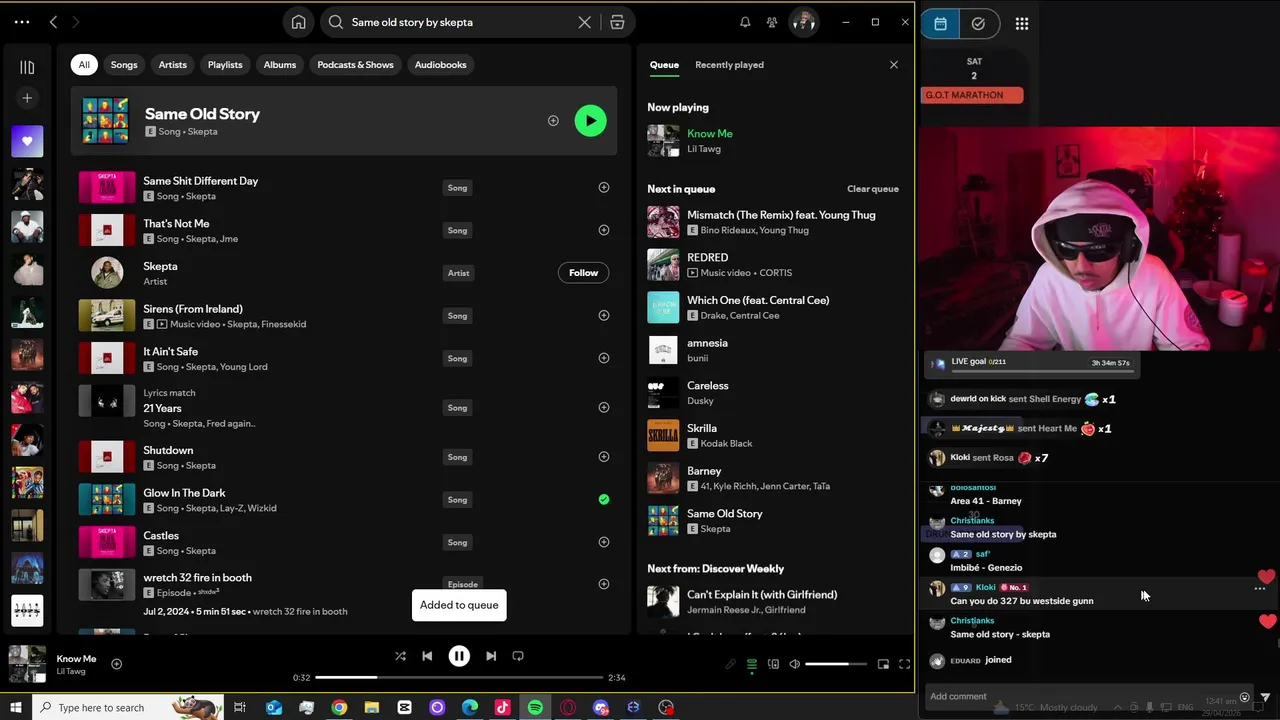Screen dimensions: 1280x720
Task: Play the Same Old Story top result
Action: coord(590,121)
